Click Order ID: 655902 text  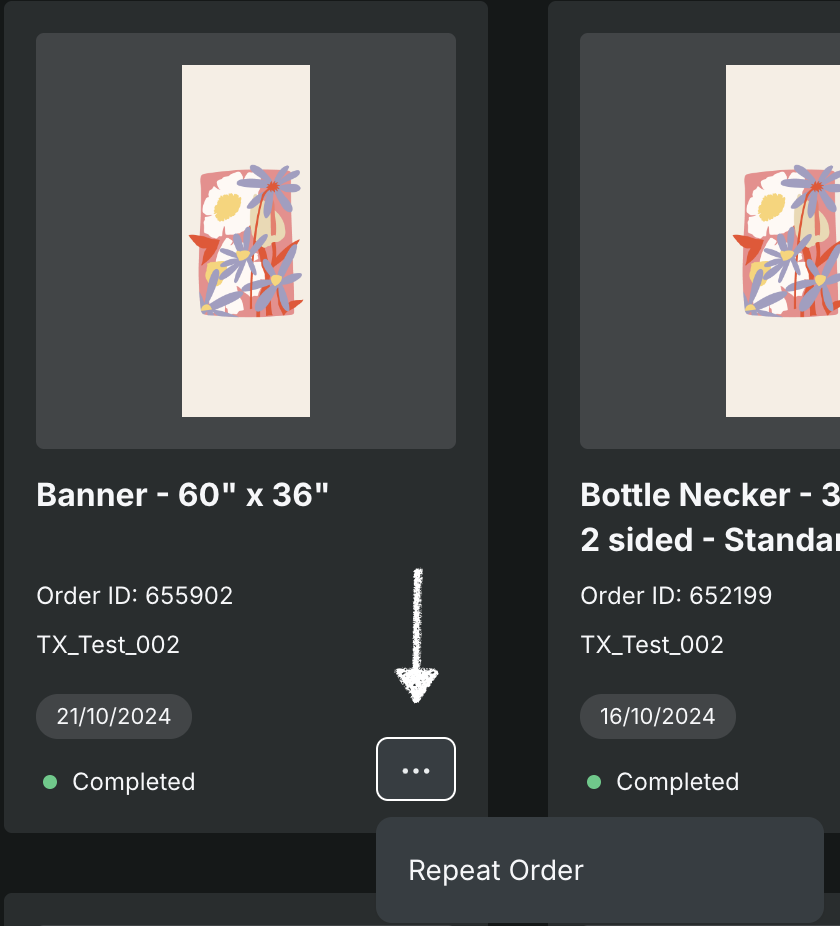(x=135, y=596)
